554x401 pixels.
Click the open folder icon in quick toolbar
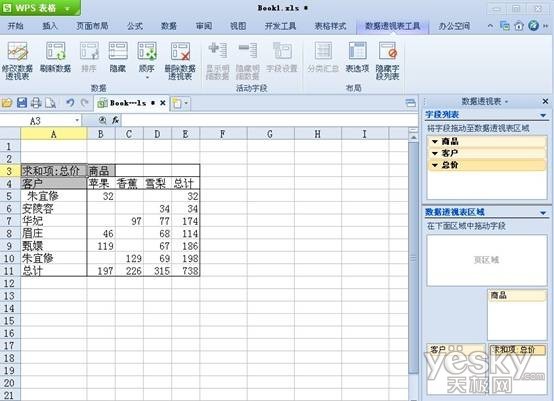pos(7,103)
